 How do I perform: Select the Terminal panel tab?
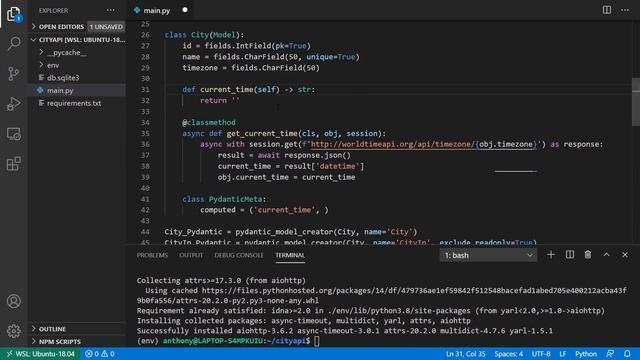click(x=290, y=255)
